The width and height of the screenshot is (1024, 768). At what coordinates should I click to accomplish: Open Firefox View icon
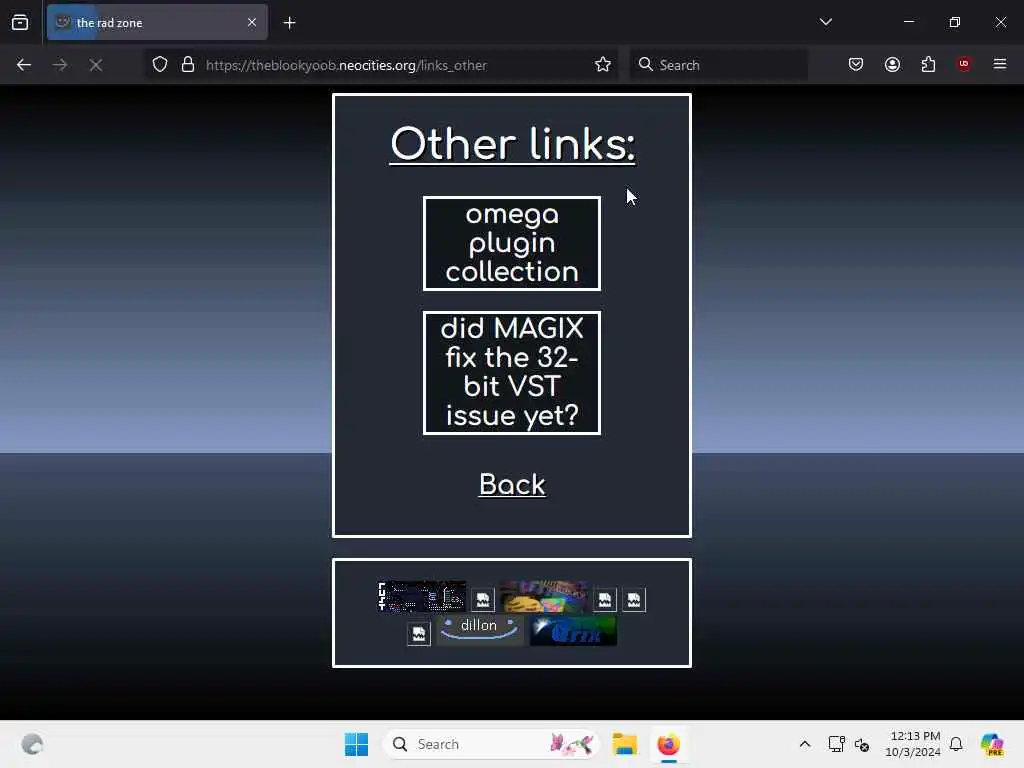click(x=20, y=22)
